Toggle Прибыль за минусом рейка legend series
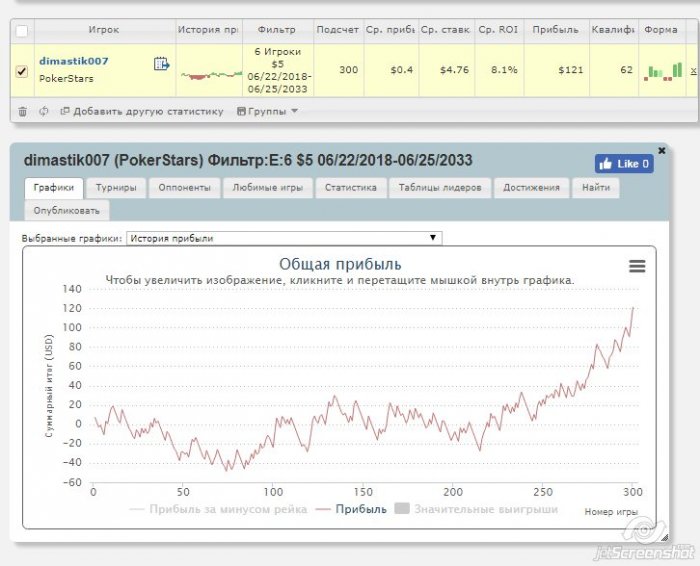 218,509
